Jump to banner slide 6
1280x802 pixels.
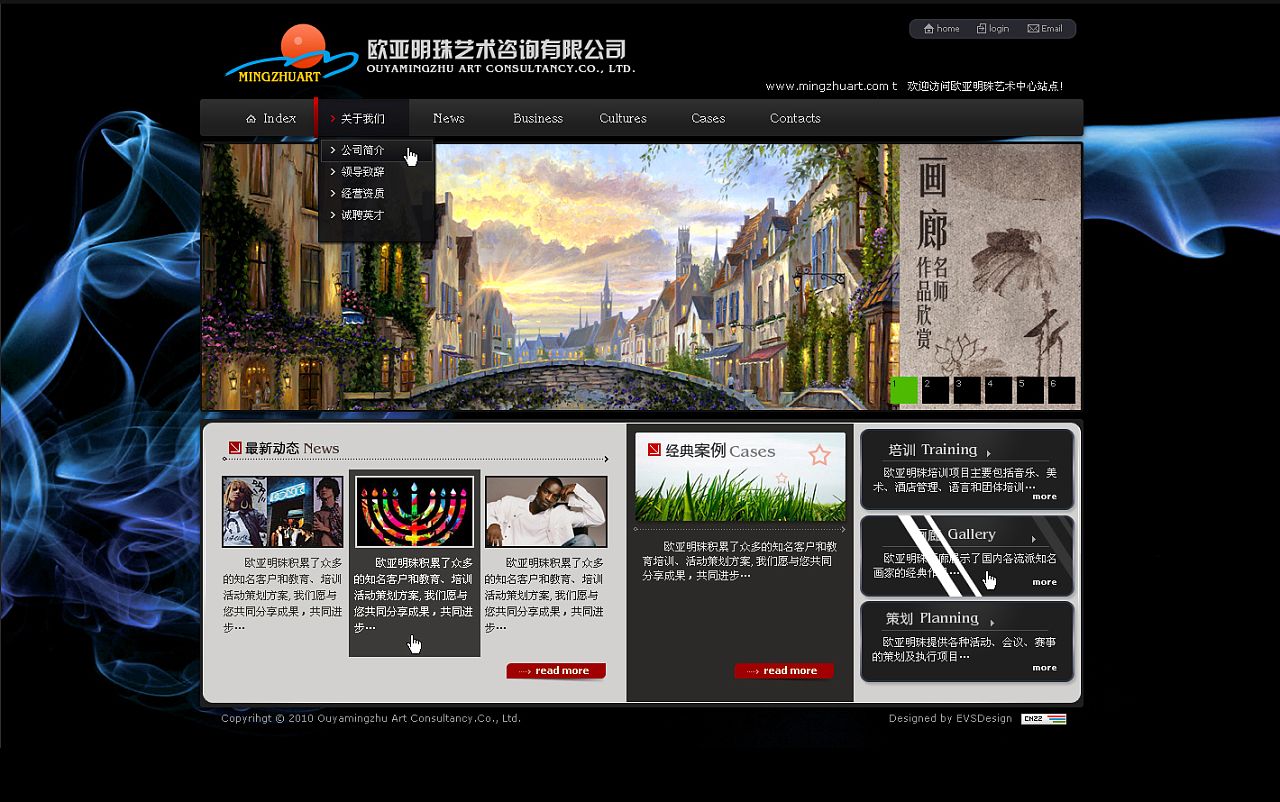(x=1061, y=390)
